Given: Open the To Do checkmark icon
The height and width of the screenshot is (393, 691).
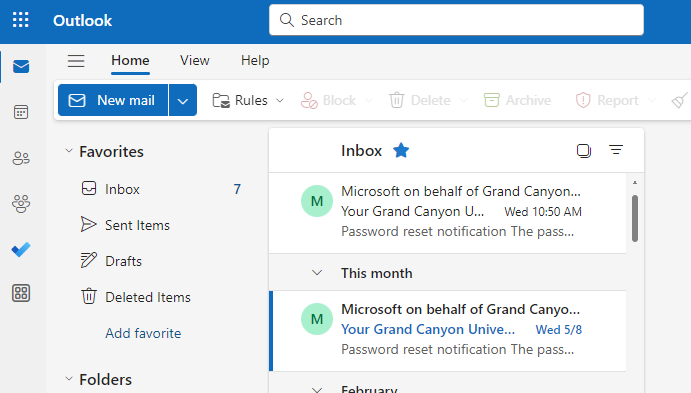Looking at the screenshot, I should [x=21, y=249].
